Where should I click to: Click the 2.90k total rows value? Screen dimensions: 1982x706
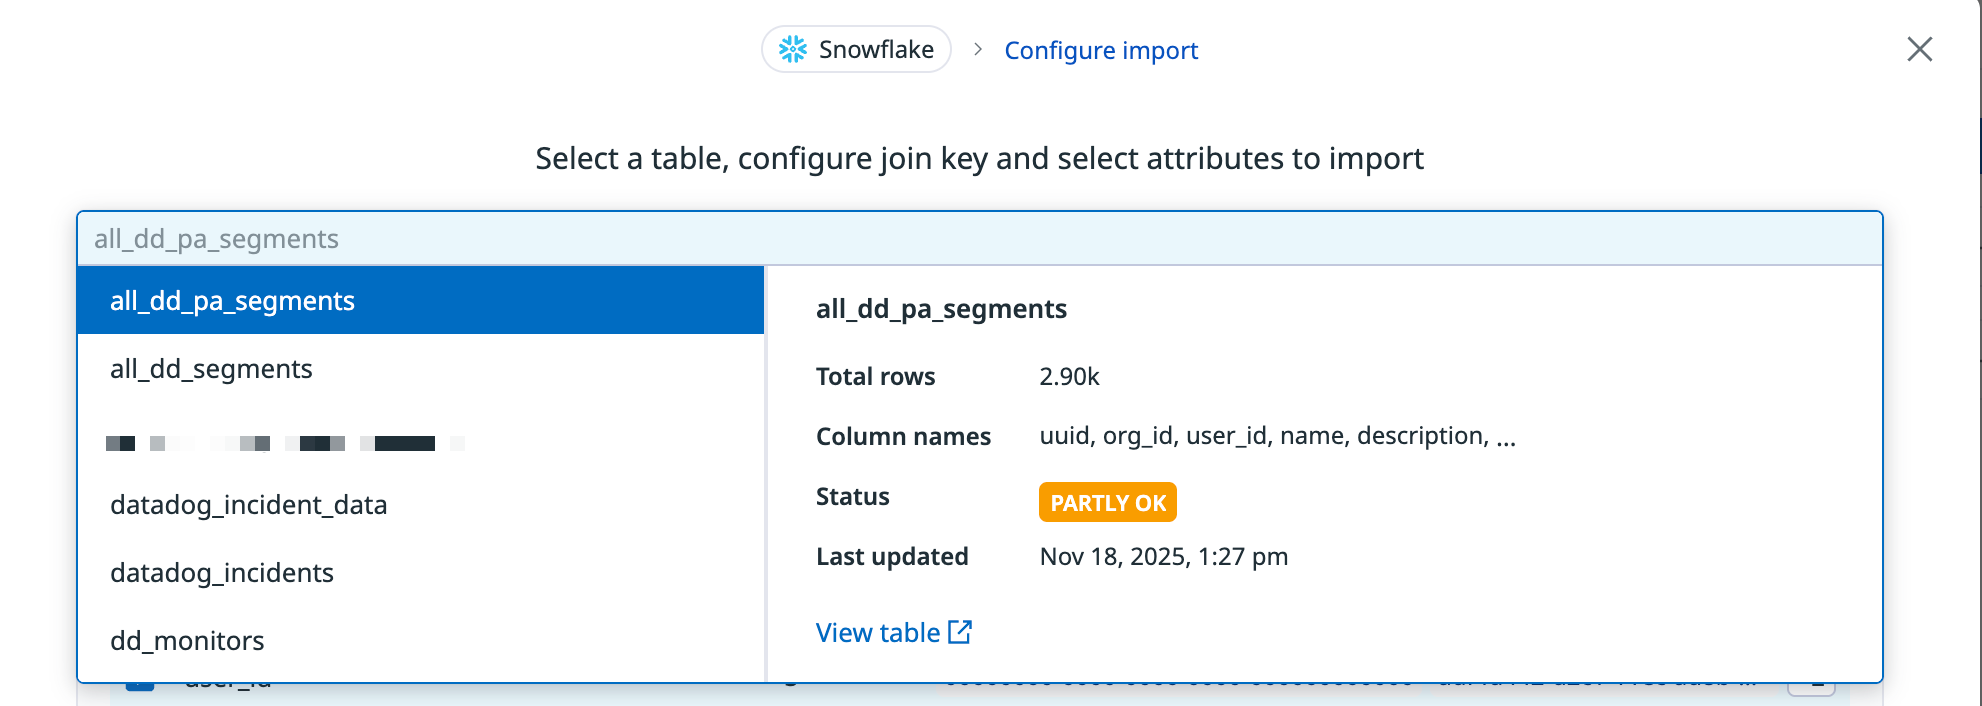[x=1069, y=377]
